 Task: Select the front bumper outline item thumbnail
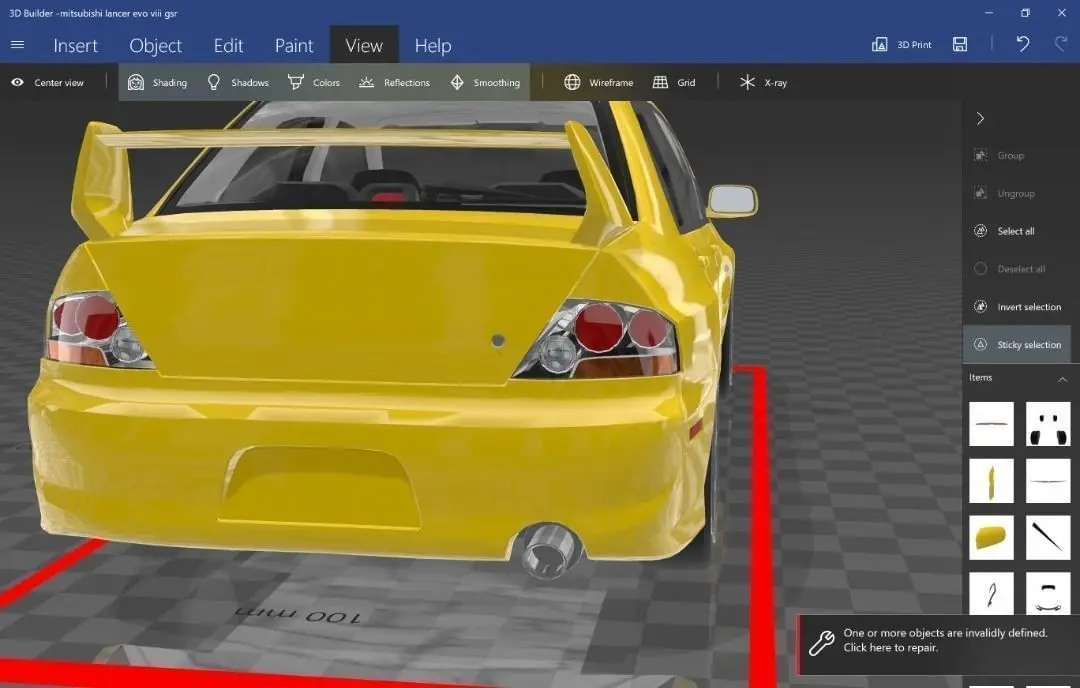1048,593
